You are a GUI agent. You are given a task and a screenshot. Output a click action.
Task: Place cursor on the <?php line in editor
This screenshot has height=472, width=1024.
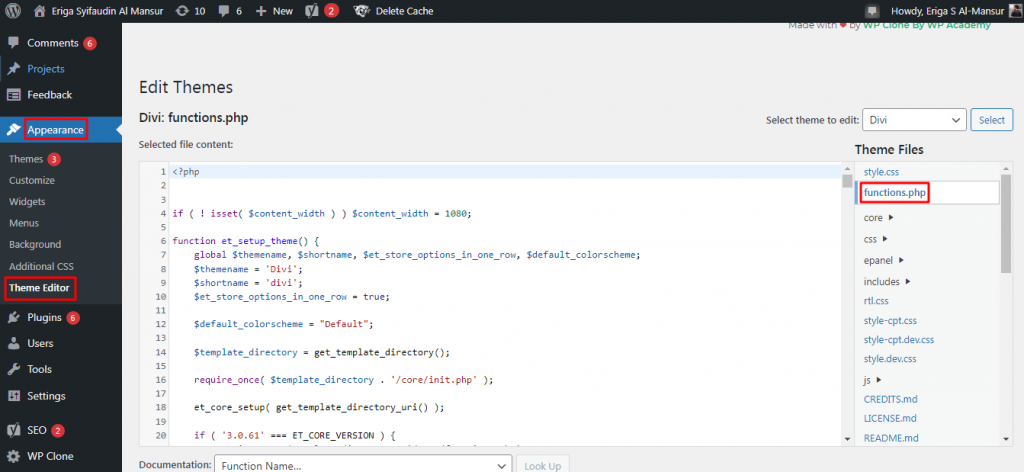tap(185, 172)
